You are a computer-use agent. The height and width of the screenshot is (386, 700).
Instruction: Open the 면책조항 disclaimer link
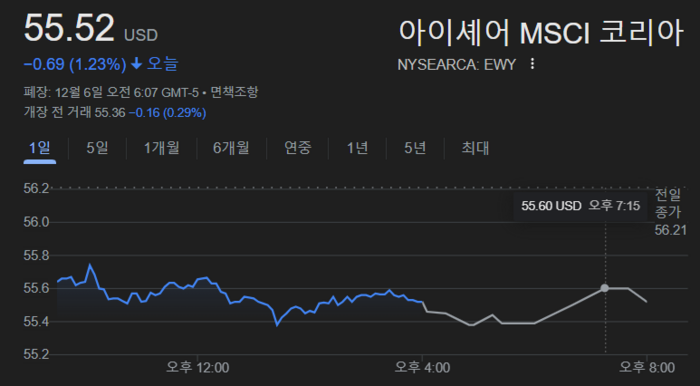click(234, 93)
